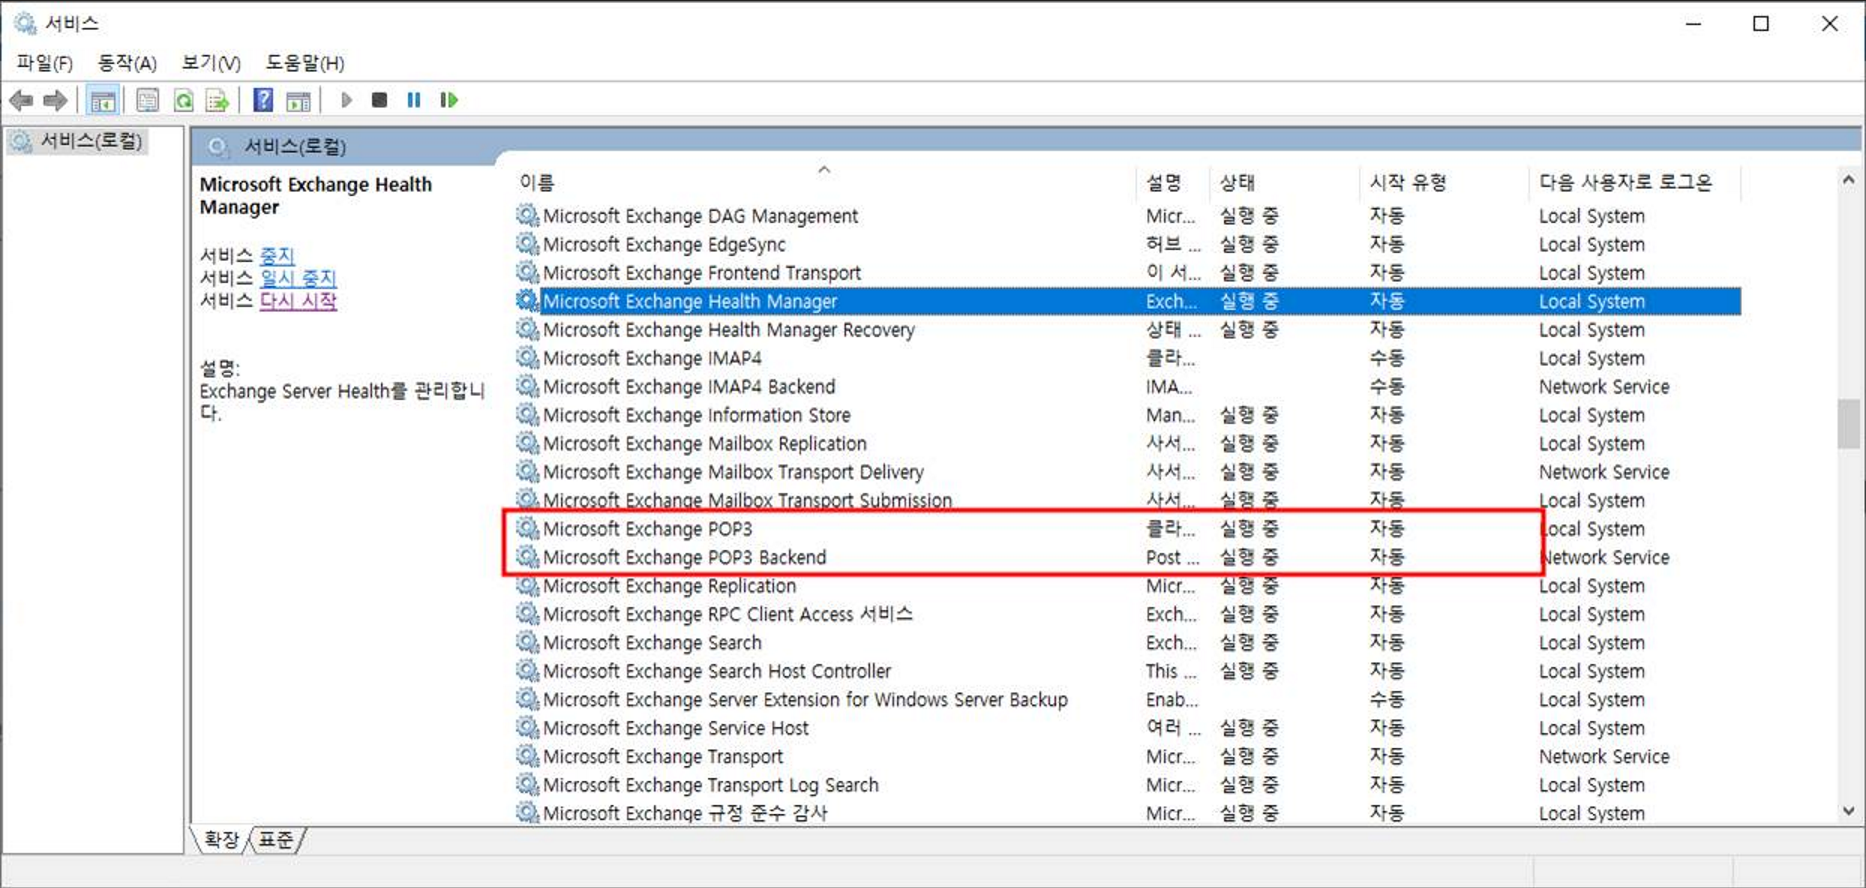Screen dimensions: 1866x888
Task: Click the vertical scrollbar thumb
Action: coord(1848,424)
